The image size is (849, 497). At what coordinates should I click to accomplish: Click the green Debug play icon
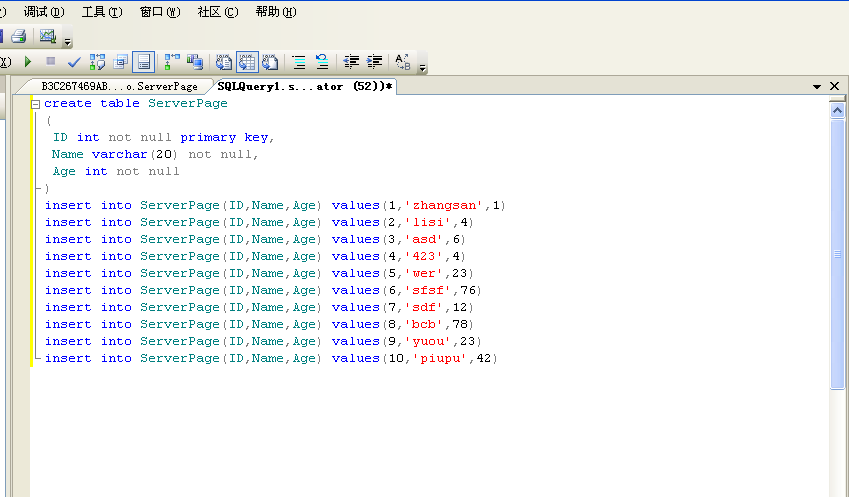(x=28, y=62)
